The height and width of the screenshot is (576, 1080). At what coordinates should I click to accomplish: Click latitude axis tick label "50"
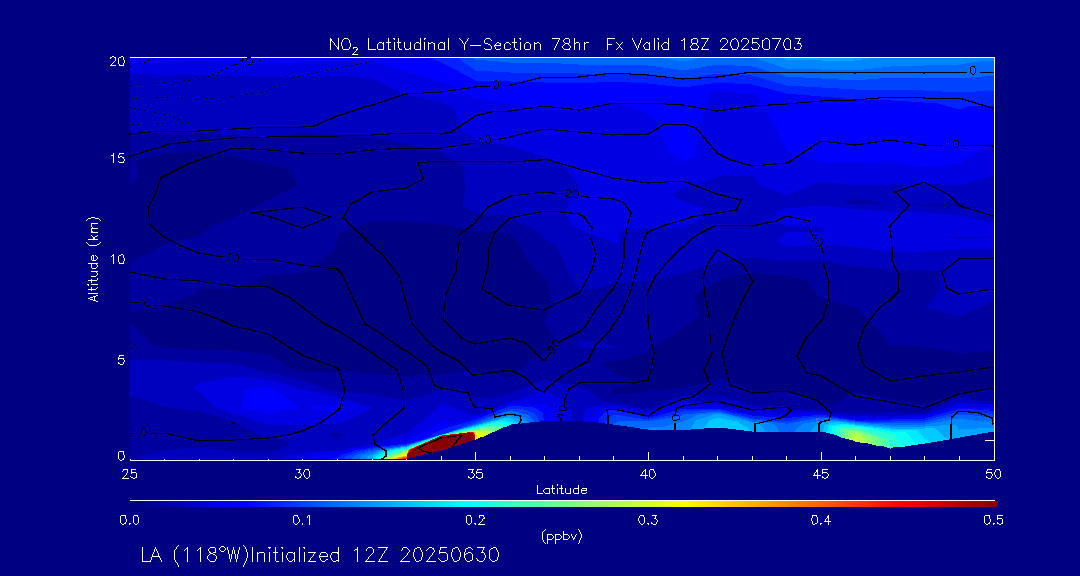(x=994, y=474)
